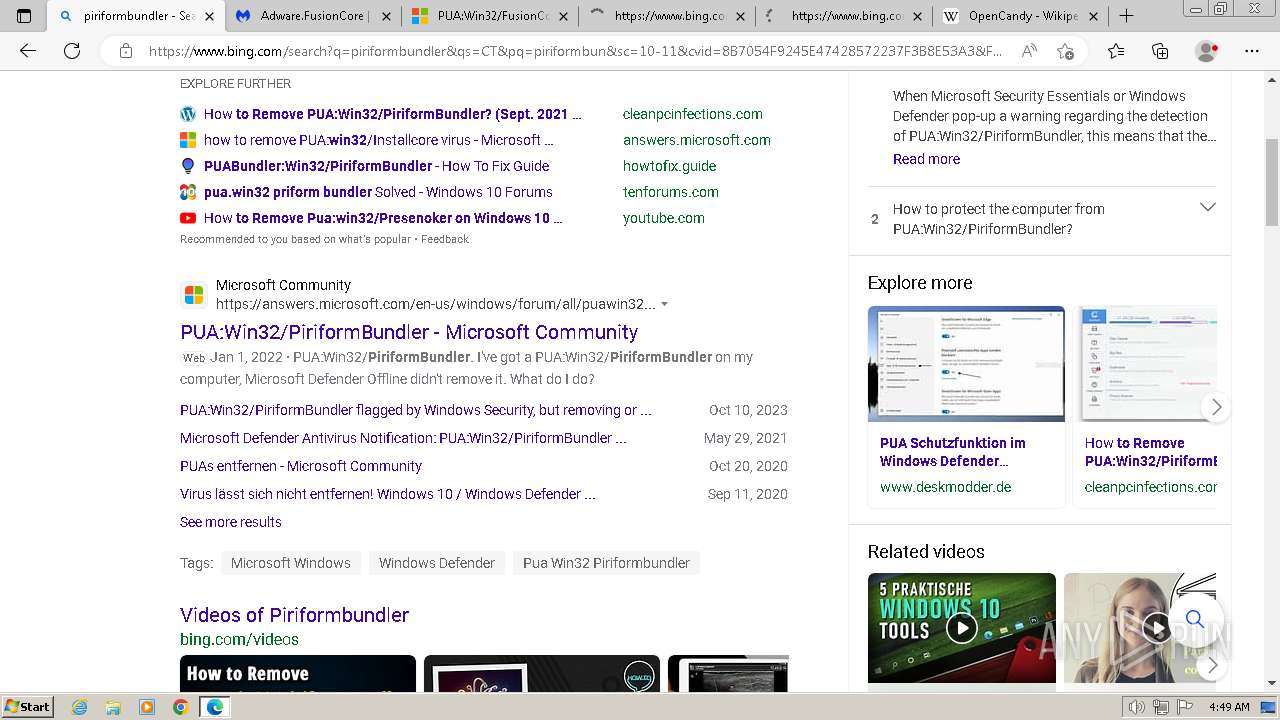Click the vertical page scrollbar thumb
The width and height of the screenshot is (1280, 720).
(x=1272, y=183)
